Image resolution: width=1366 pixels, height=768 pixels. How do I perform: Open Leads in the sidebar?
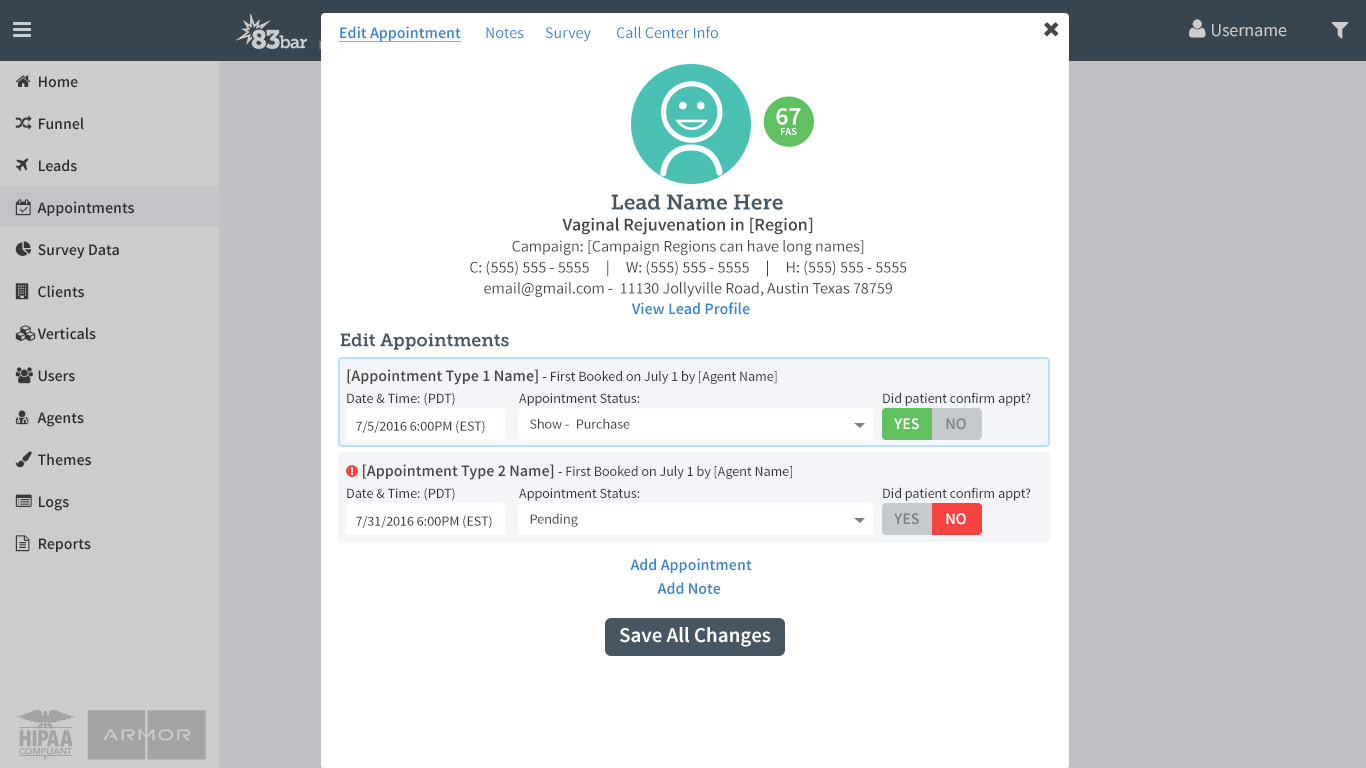pyautogui.click(x=109, y=165)
